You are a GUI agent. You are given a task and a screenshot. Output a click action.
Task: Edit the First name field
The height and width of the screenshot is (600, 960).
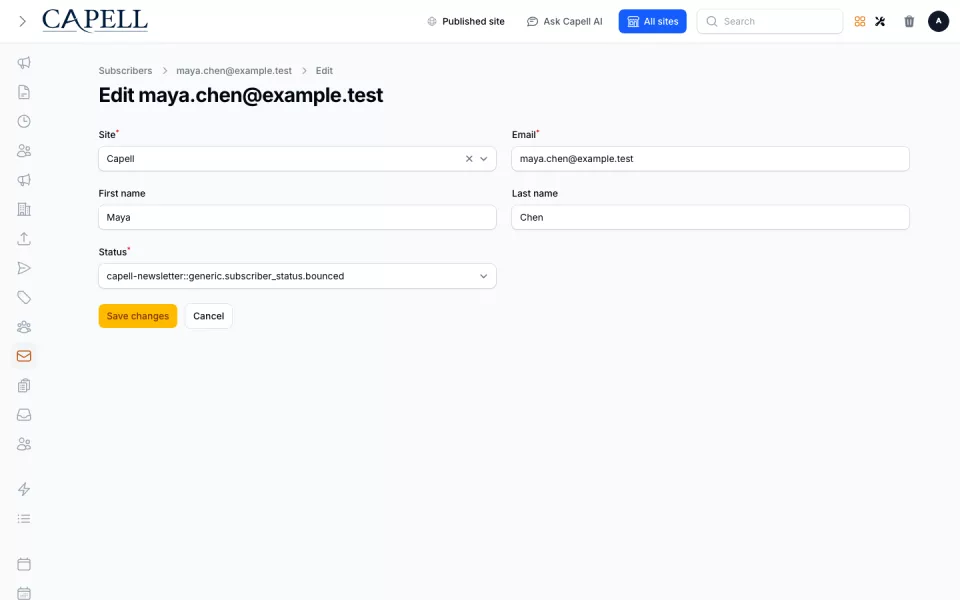pyautogui.click(x=297, y=217)
